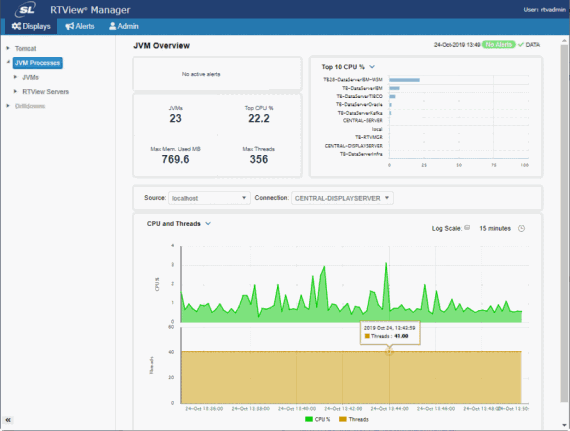Click the vertical scrollbar thumb

click(x=564, y=223)
